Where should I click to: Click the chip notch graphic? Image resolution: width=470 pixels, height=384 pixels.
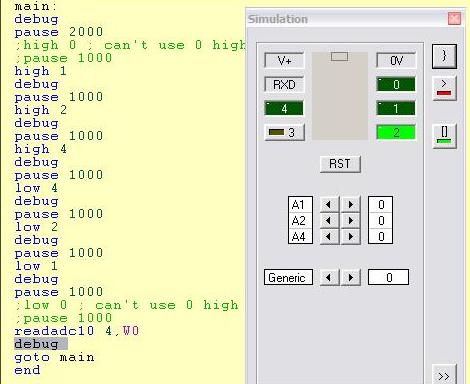pos(339,57)
